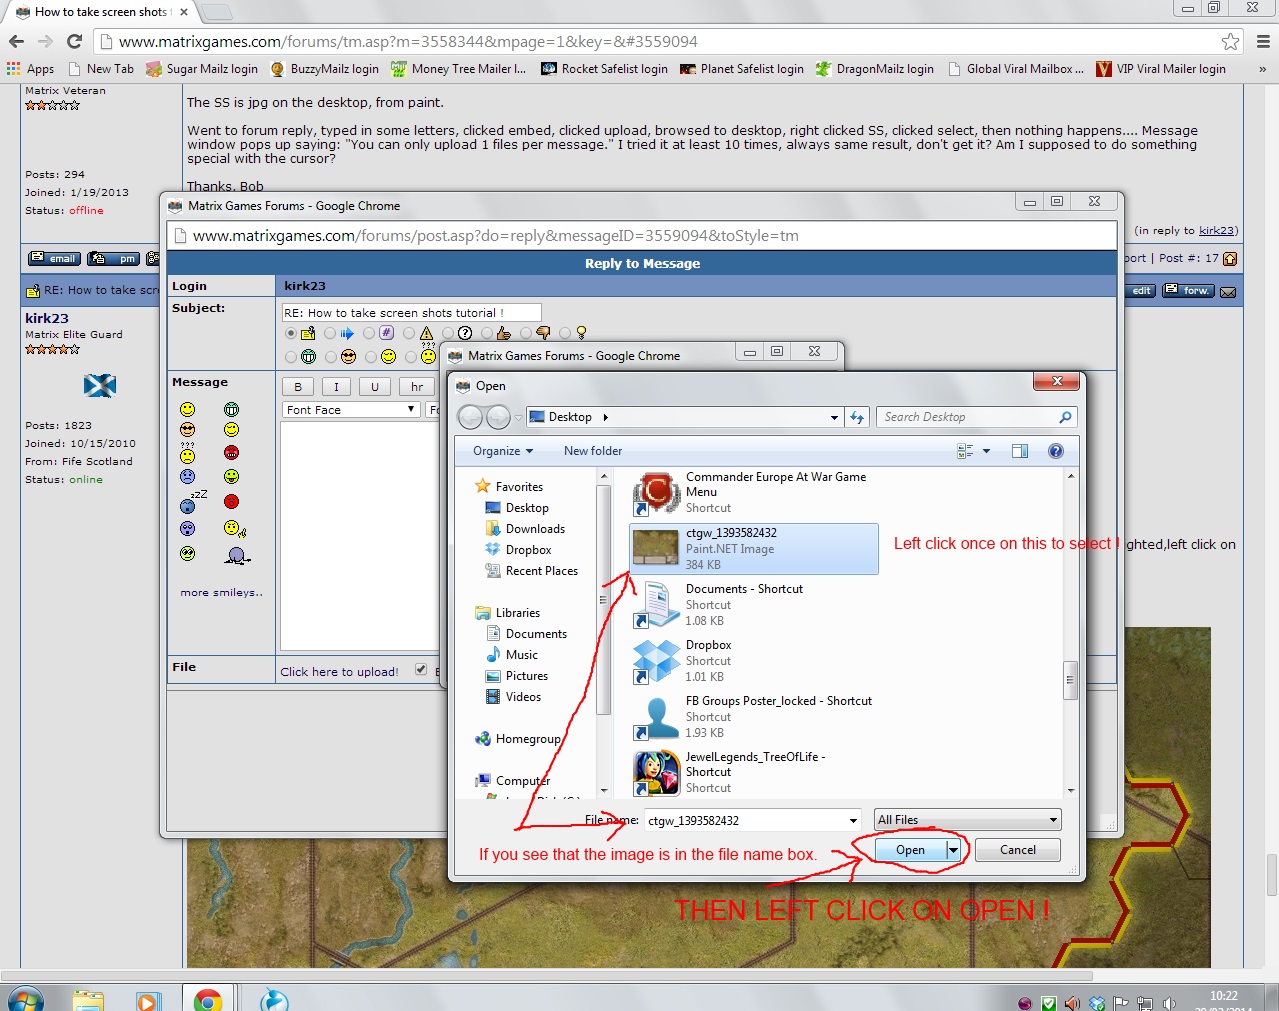Click file list vertical scrollbar thumb

pyautogui.click(x=1070, y=680)
